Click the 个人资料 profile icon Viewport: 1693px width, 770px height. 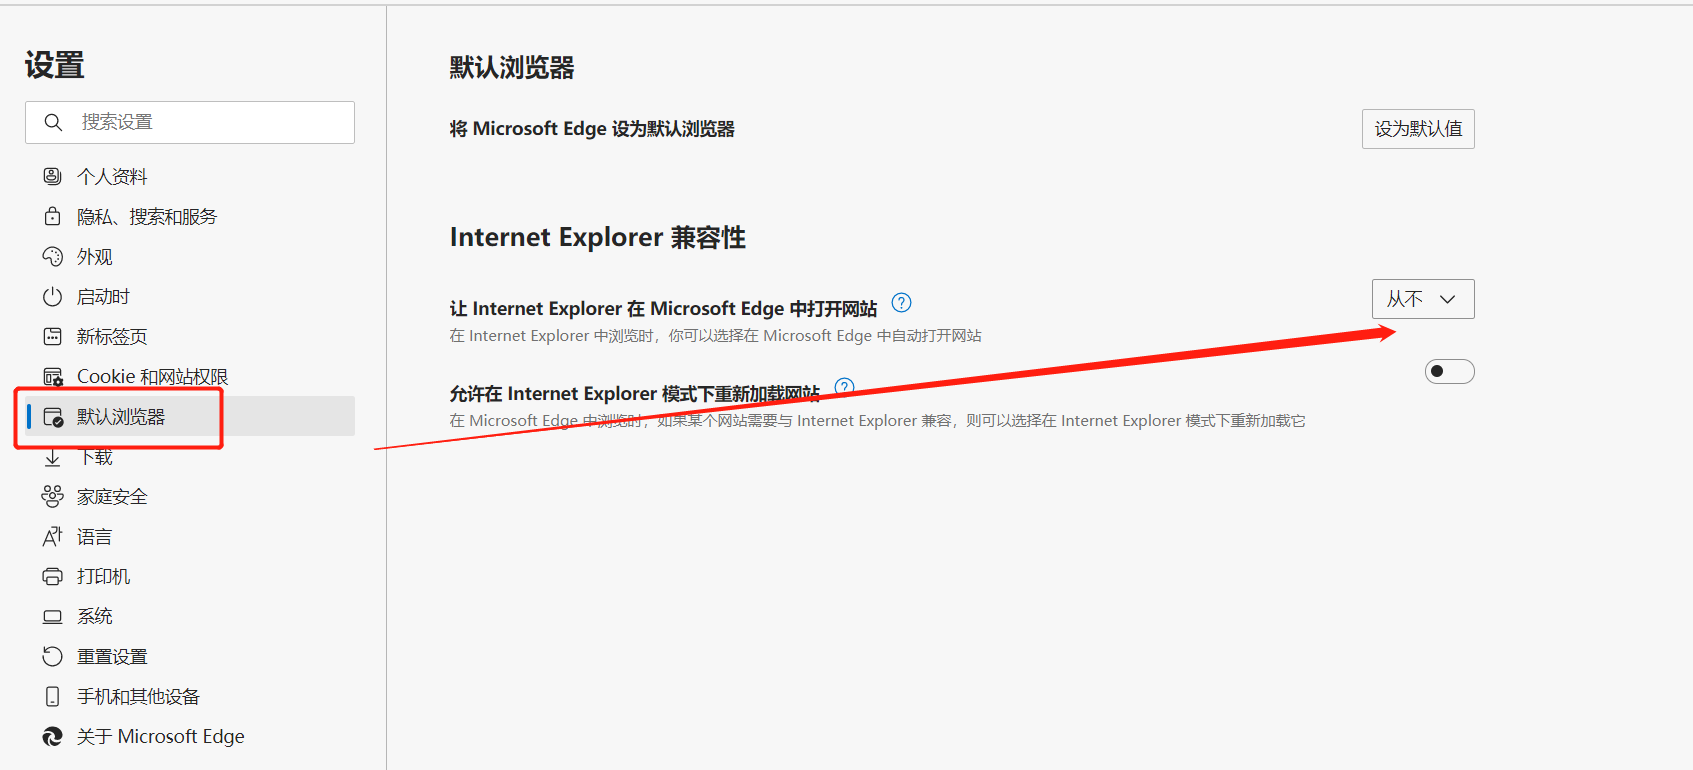52,176
